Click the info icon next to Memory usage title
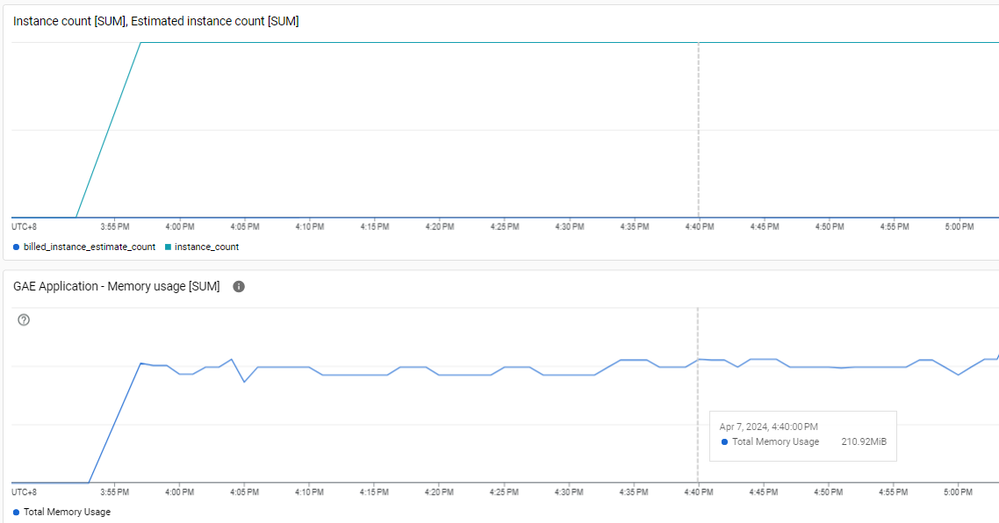The image size is (999, 523). pyautogui.click(x=239, y=287)
